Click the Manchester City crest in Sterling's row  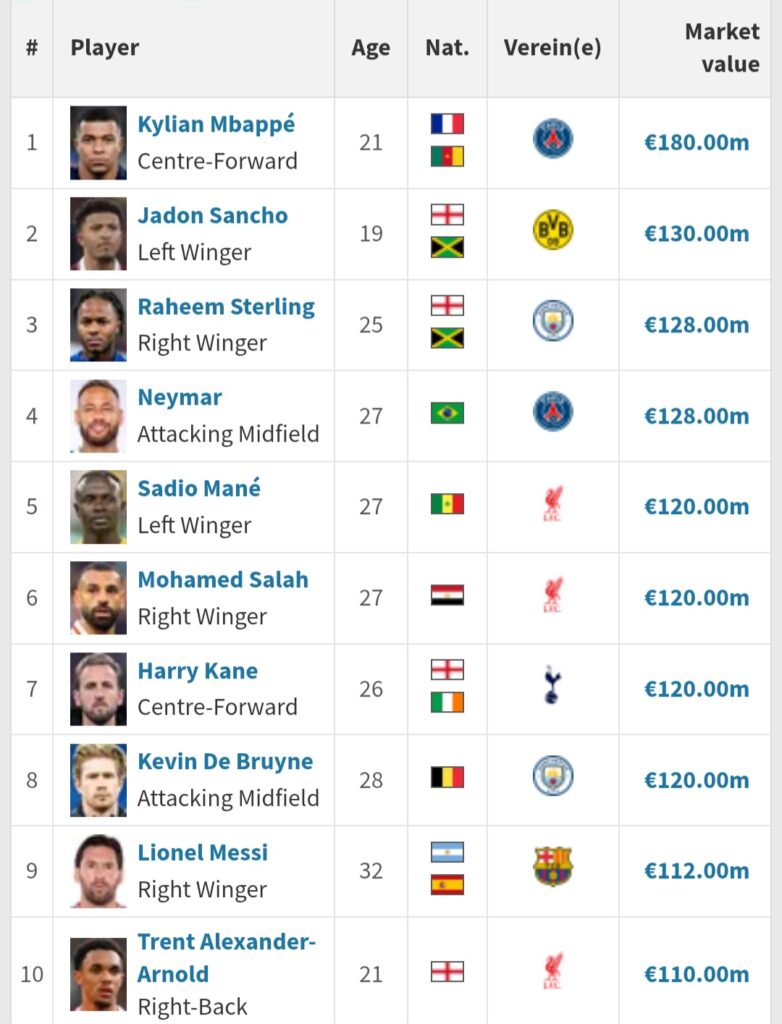pyautogui.click(x=552, y=323)
